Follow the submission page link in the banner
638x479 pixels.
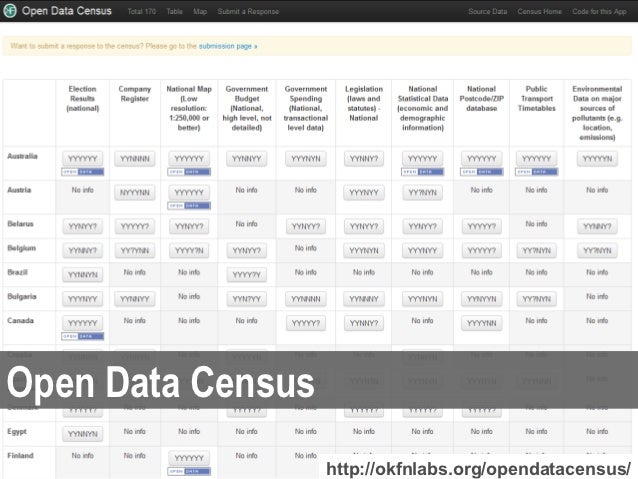pos(228,46)
